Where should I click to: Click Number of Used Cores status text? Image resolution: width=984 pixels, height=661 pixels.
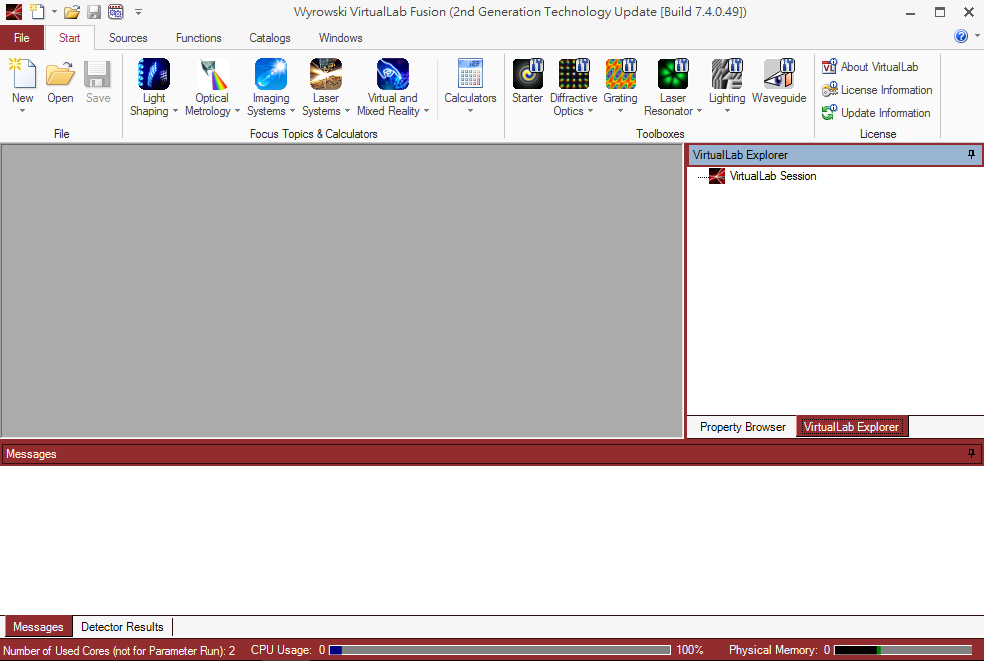click(119, 650)
